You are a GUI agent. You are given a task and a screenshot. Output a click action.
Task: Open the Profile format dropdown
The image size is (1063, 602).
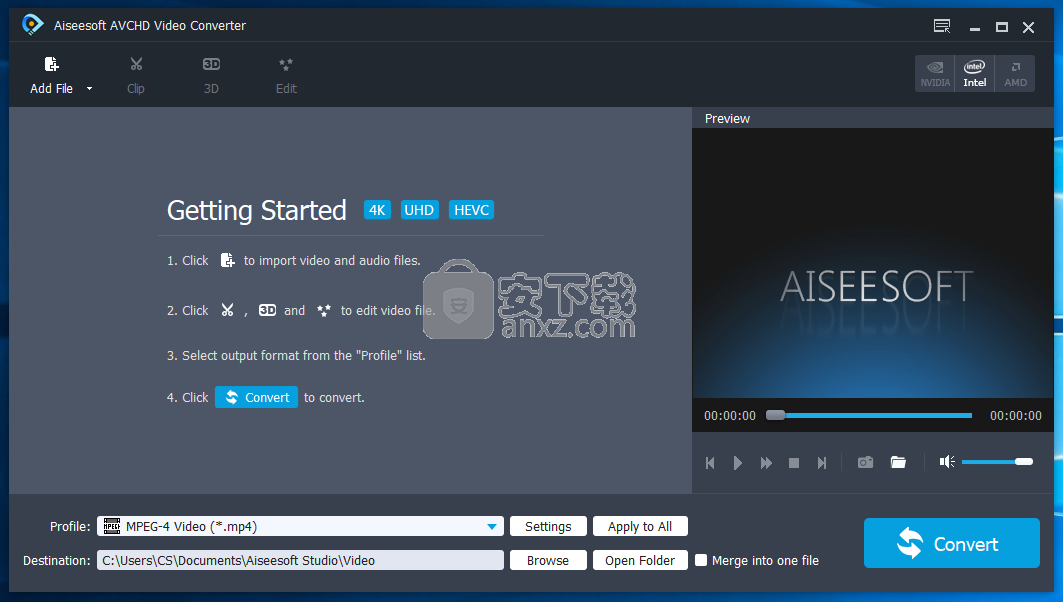tap(300, 526)
